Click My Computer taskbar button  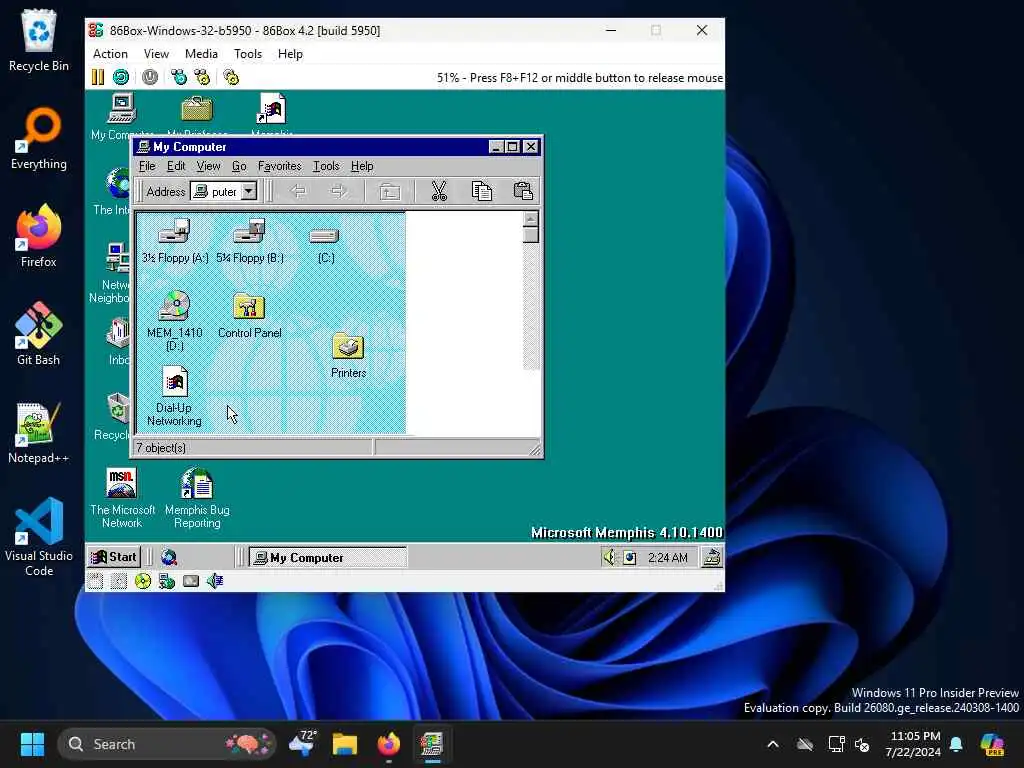(x=328, y=557)
